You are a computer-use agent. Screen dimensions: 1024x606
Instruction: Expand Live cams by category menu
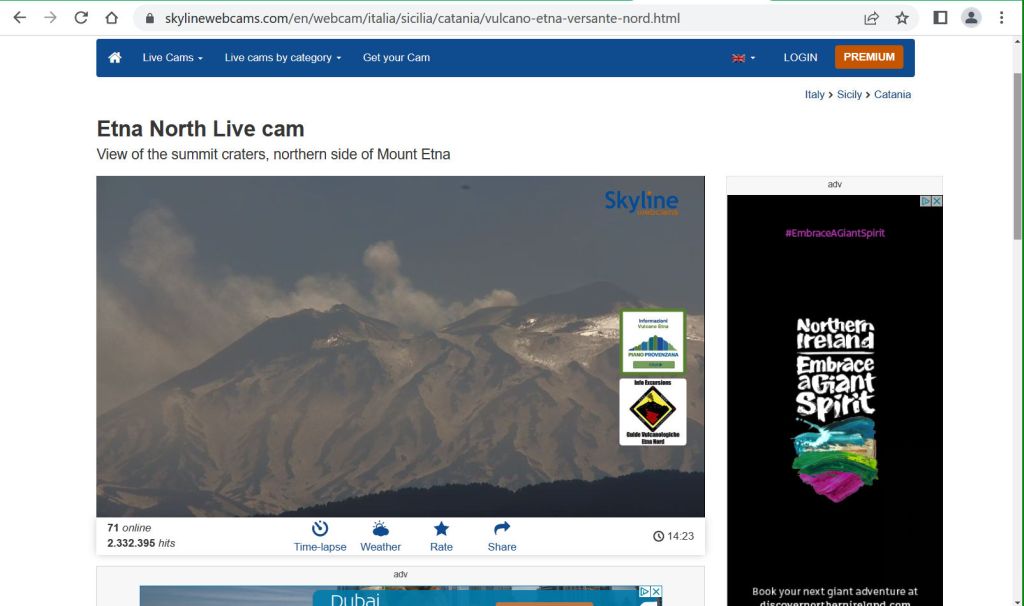tap(282, 58)
